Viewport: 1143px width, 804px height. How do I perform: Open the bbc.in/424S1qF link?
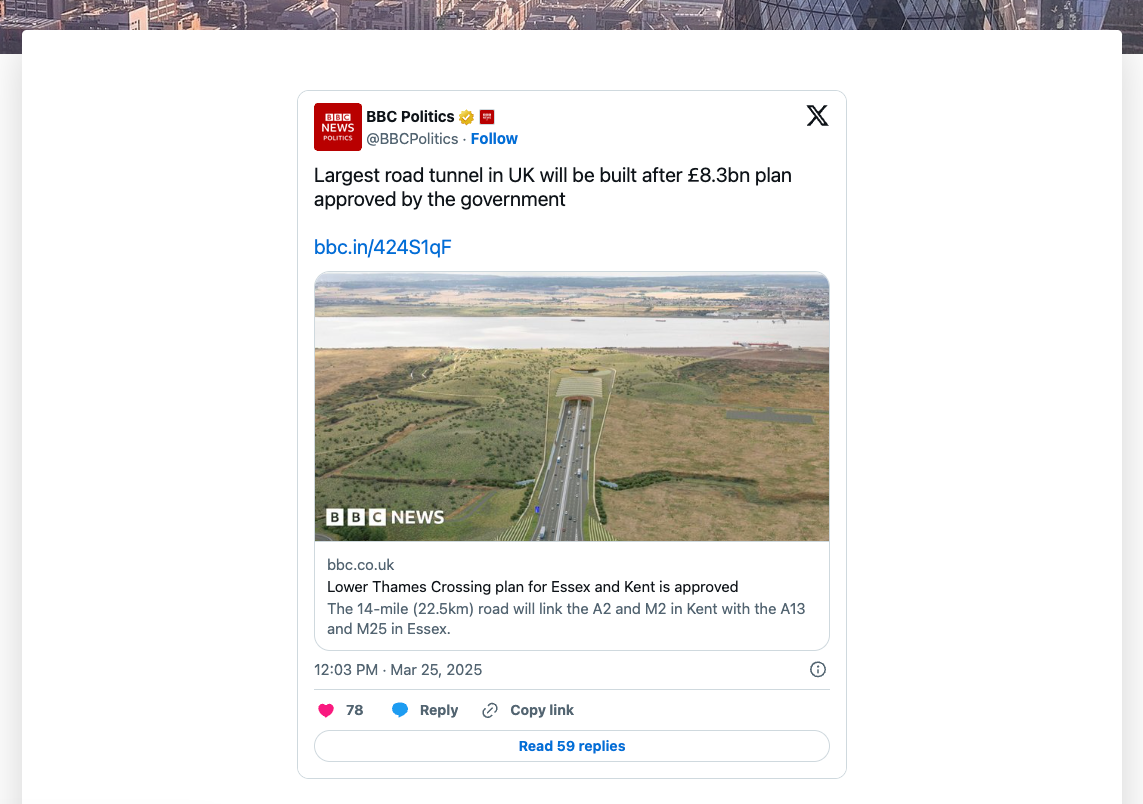pos(383,247)
